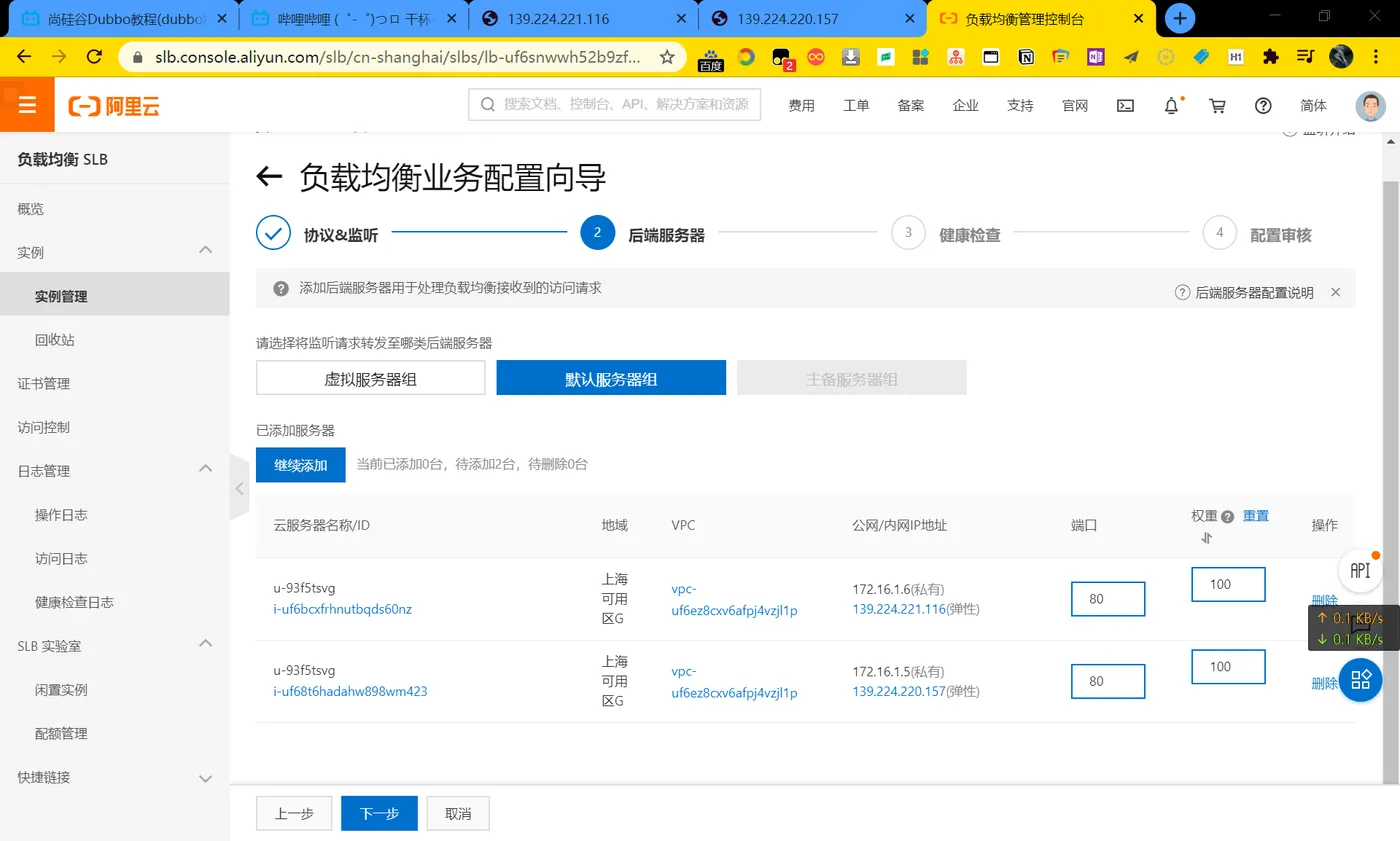This screenshot has width=1400, height=841.
Task: Go back with wizard back arrow
Action: (x=269, y=177)
